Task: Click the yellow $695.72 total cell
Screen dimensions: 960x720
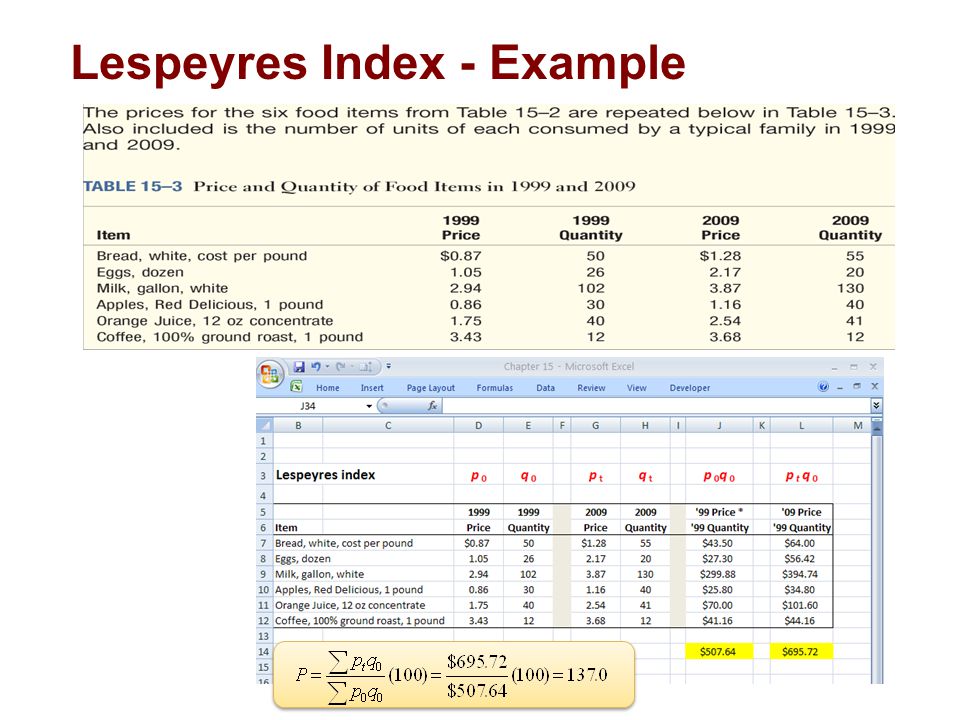Action: tap(801, 651)
